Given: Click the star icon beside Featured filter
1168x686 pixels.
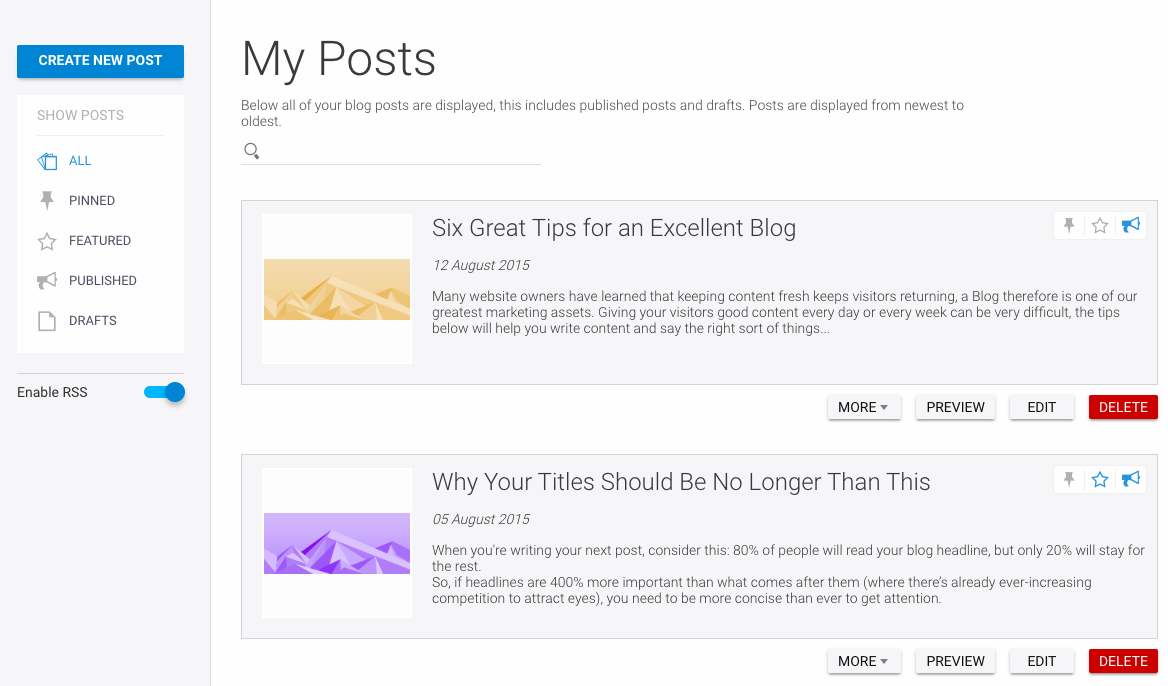Looking at the screenshot, I should tap(47, 241).
